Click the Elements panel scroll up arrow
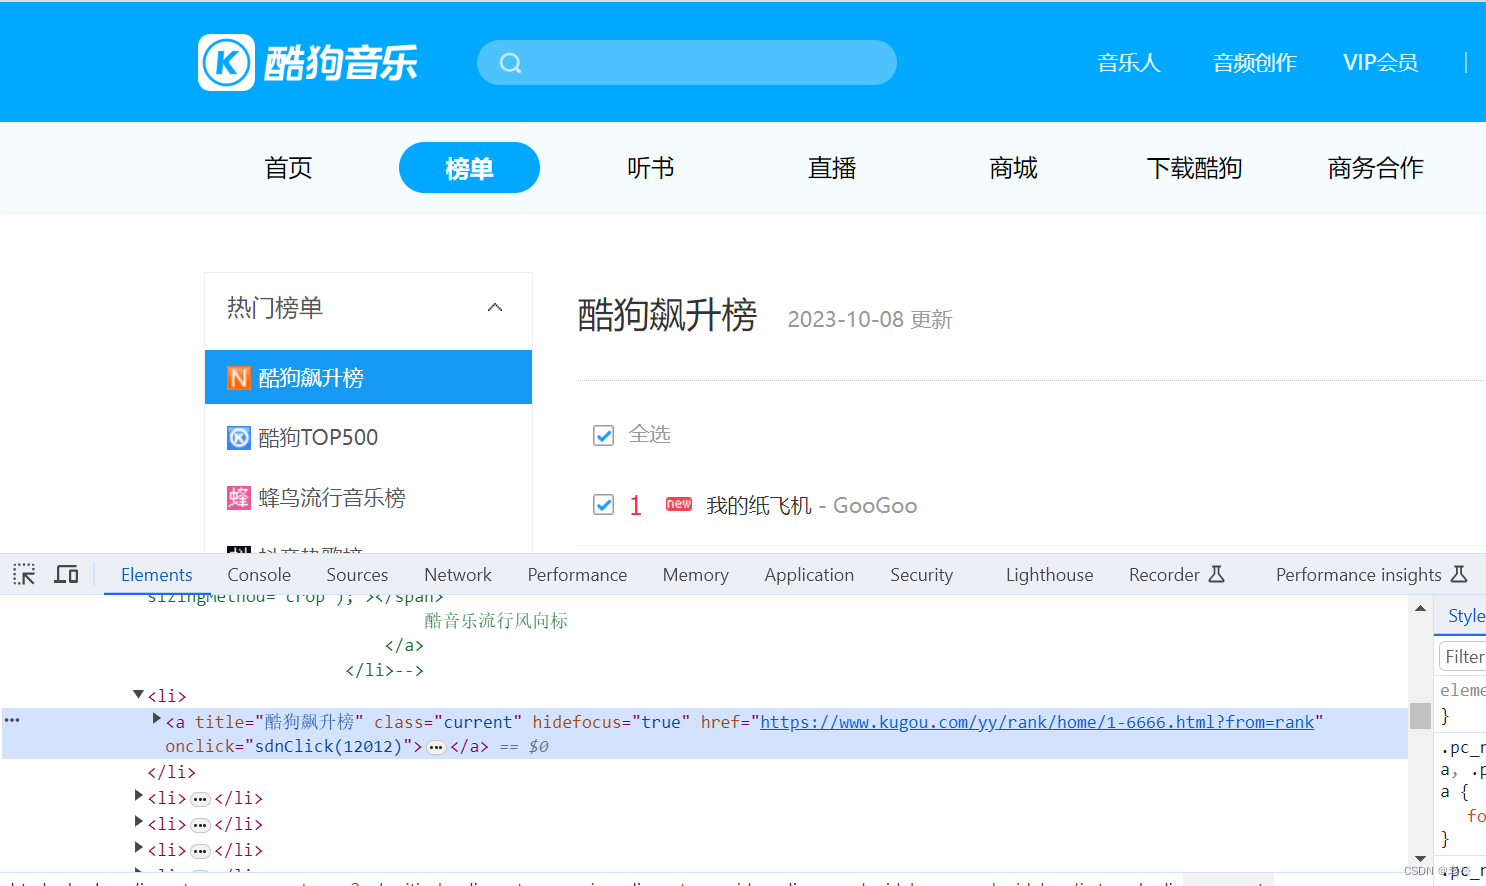Screen dimensions: 1486x886 (1420, 608)
